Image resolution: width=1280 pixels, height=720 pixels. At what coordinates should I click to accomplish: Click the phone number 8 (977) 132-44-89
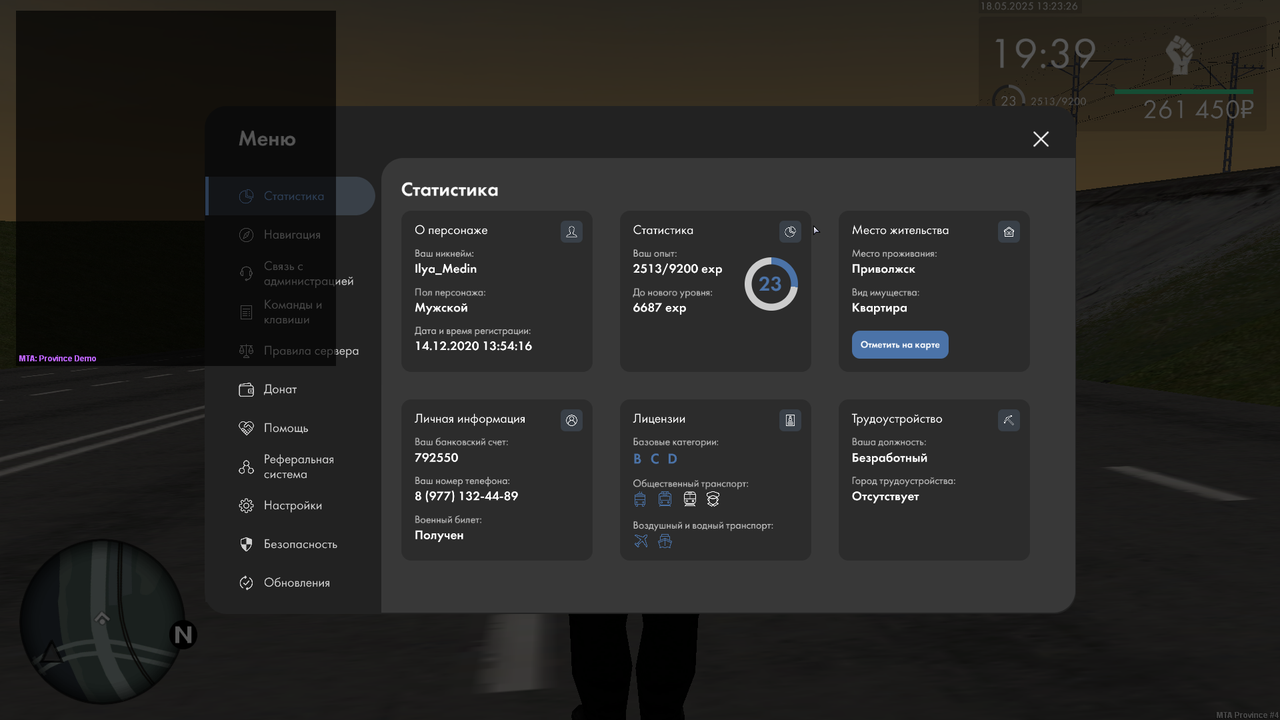pos(467,497)
